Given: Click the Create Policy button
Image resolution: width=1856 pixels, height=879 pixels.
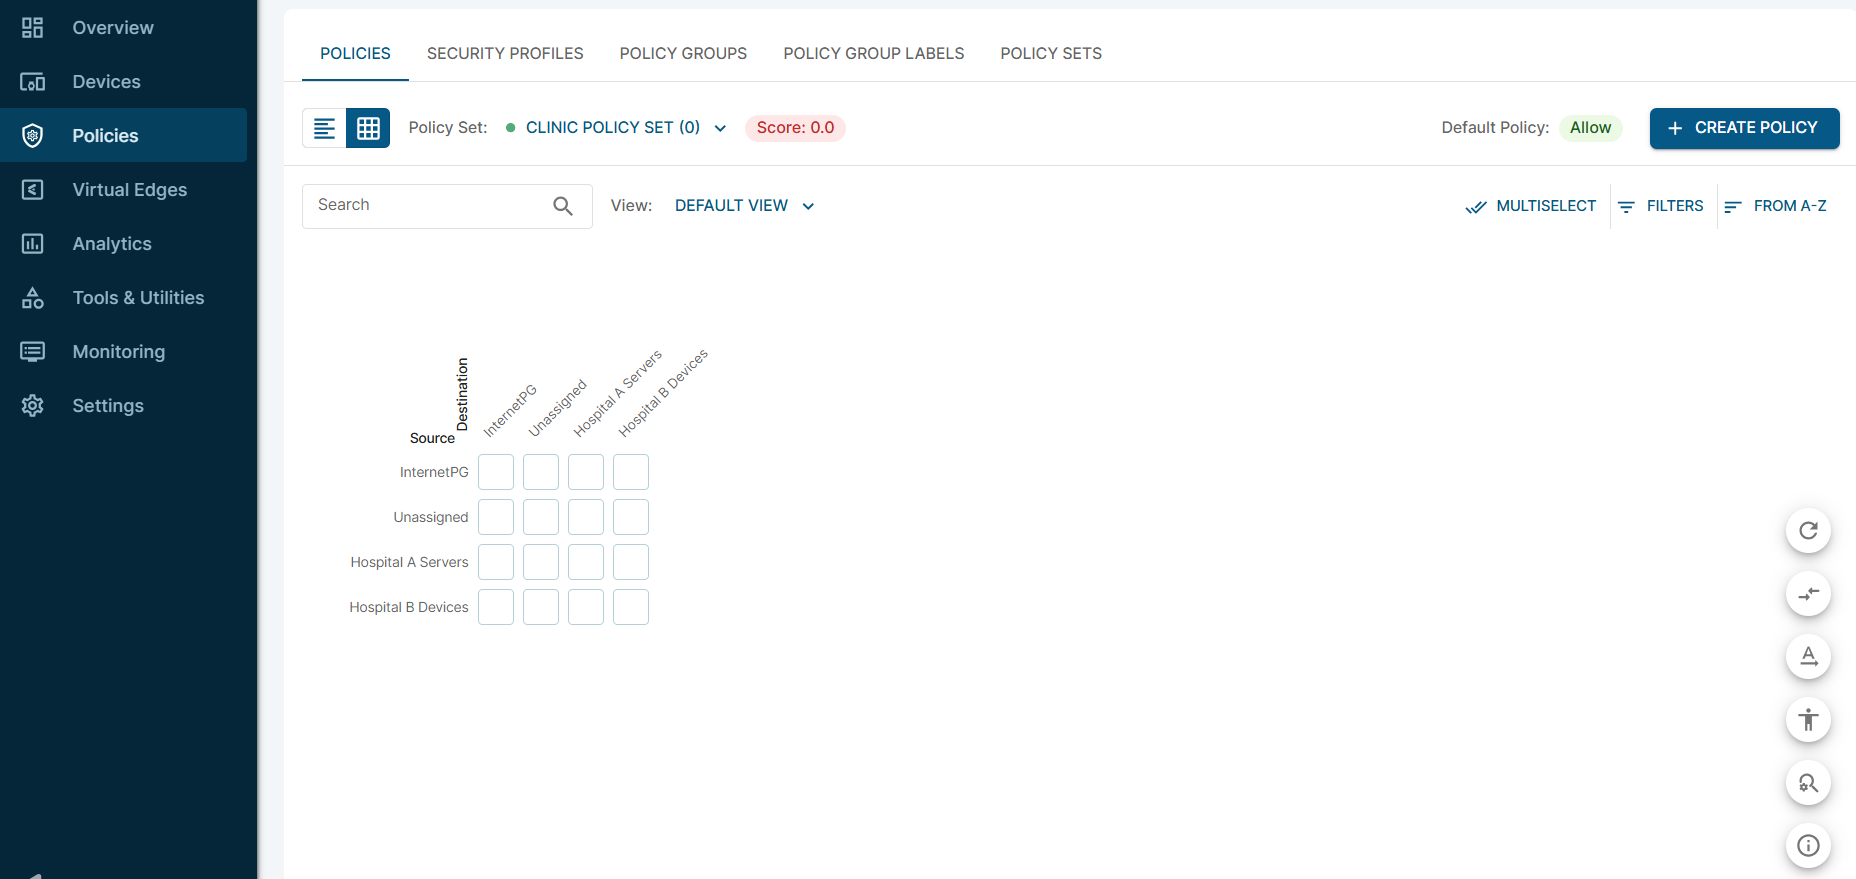Looking at the screenshot, I should 1744,128.
